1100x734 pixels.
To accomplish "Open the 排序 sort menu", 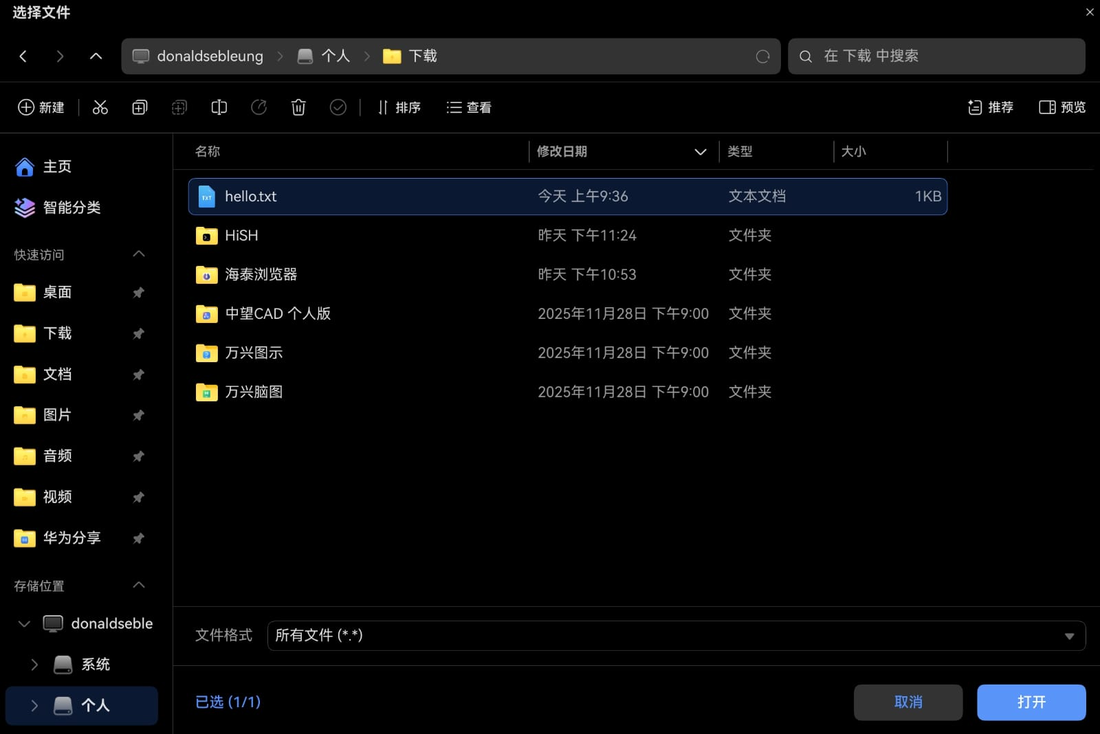I will 399,107.
